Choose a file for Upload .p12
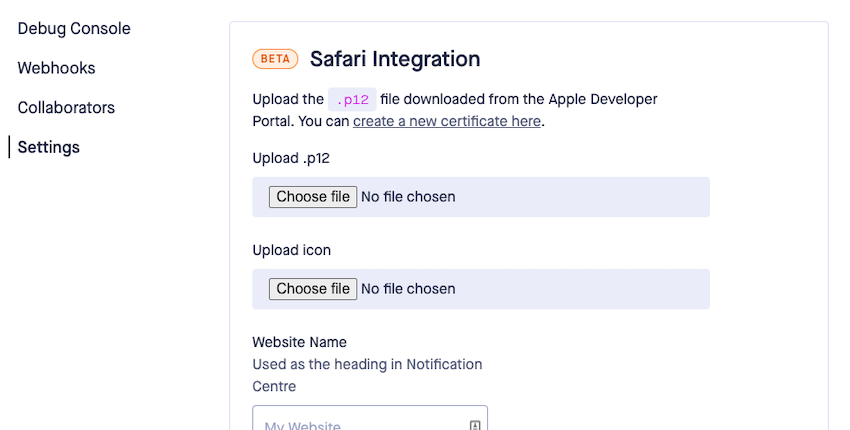The height and width of the screenshot is (430, 850). point(313,197)
